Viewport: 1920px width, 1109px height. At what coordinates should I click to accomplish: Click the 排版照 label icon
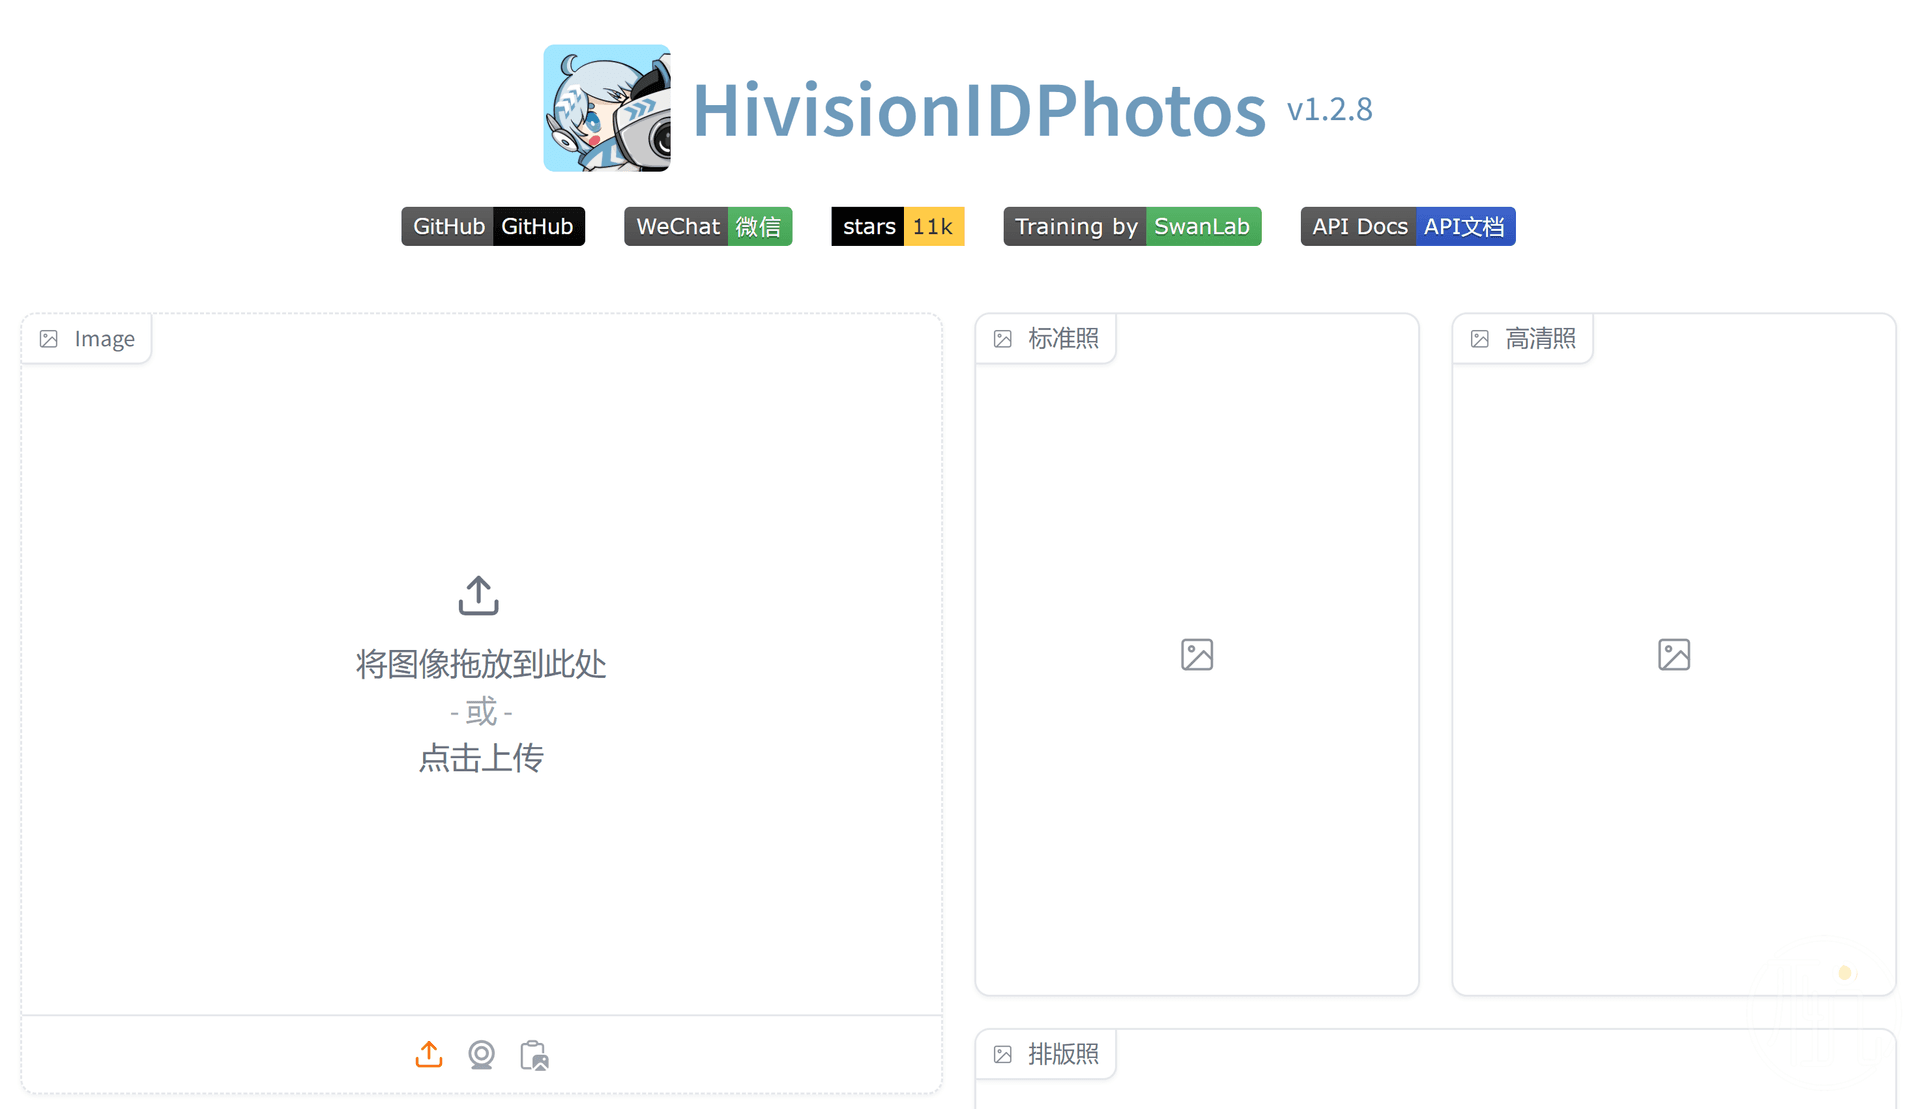click(x=1003, y=1054)
